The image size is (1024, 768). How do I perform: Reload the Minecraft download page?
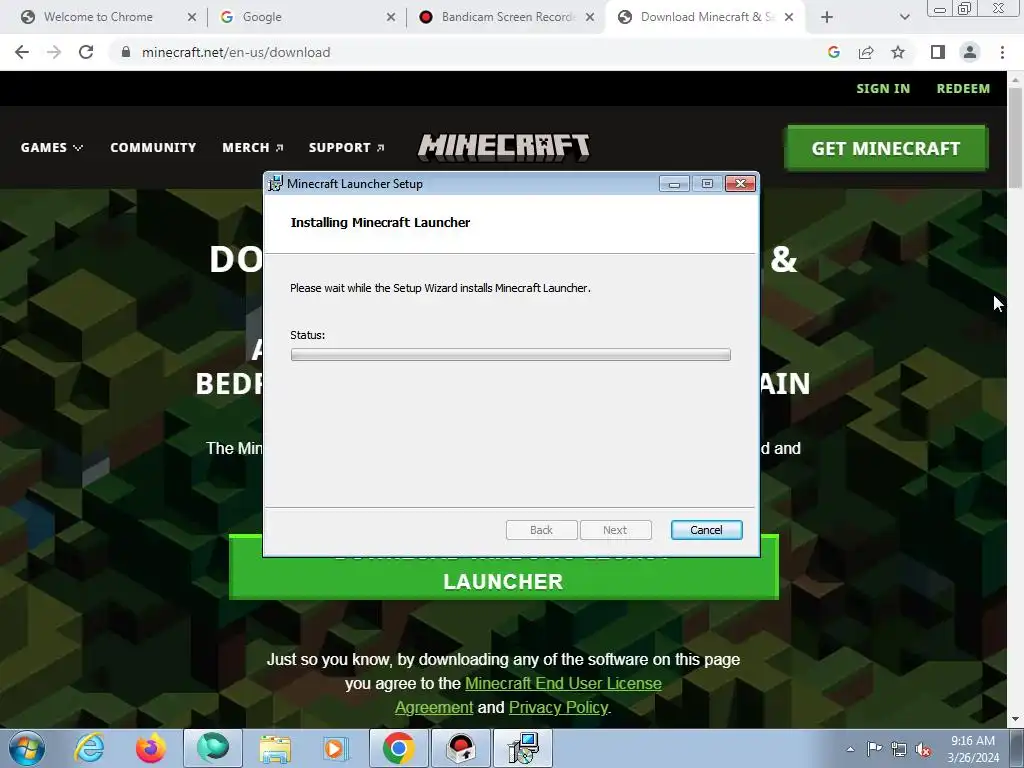click(x=86, y=52)
